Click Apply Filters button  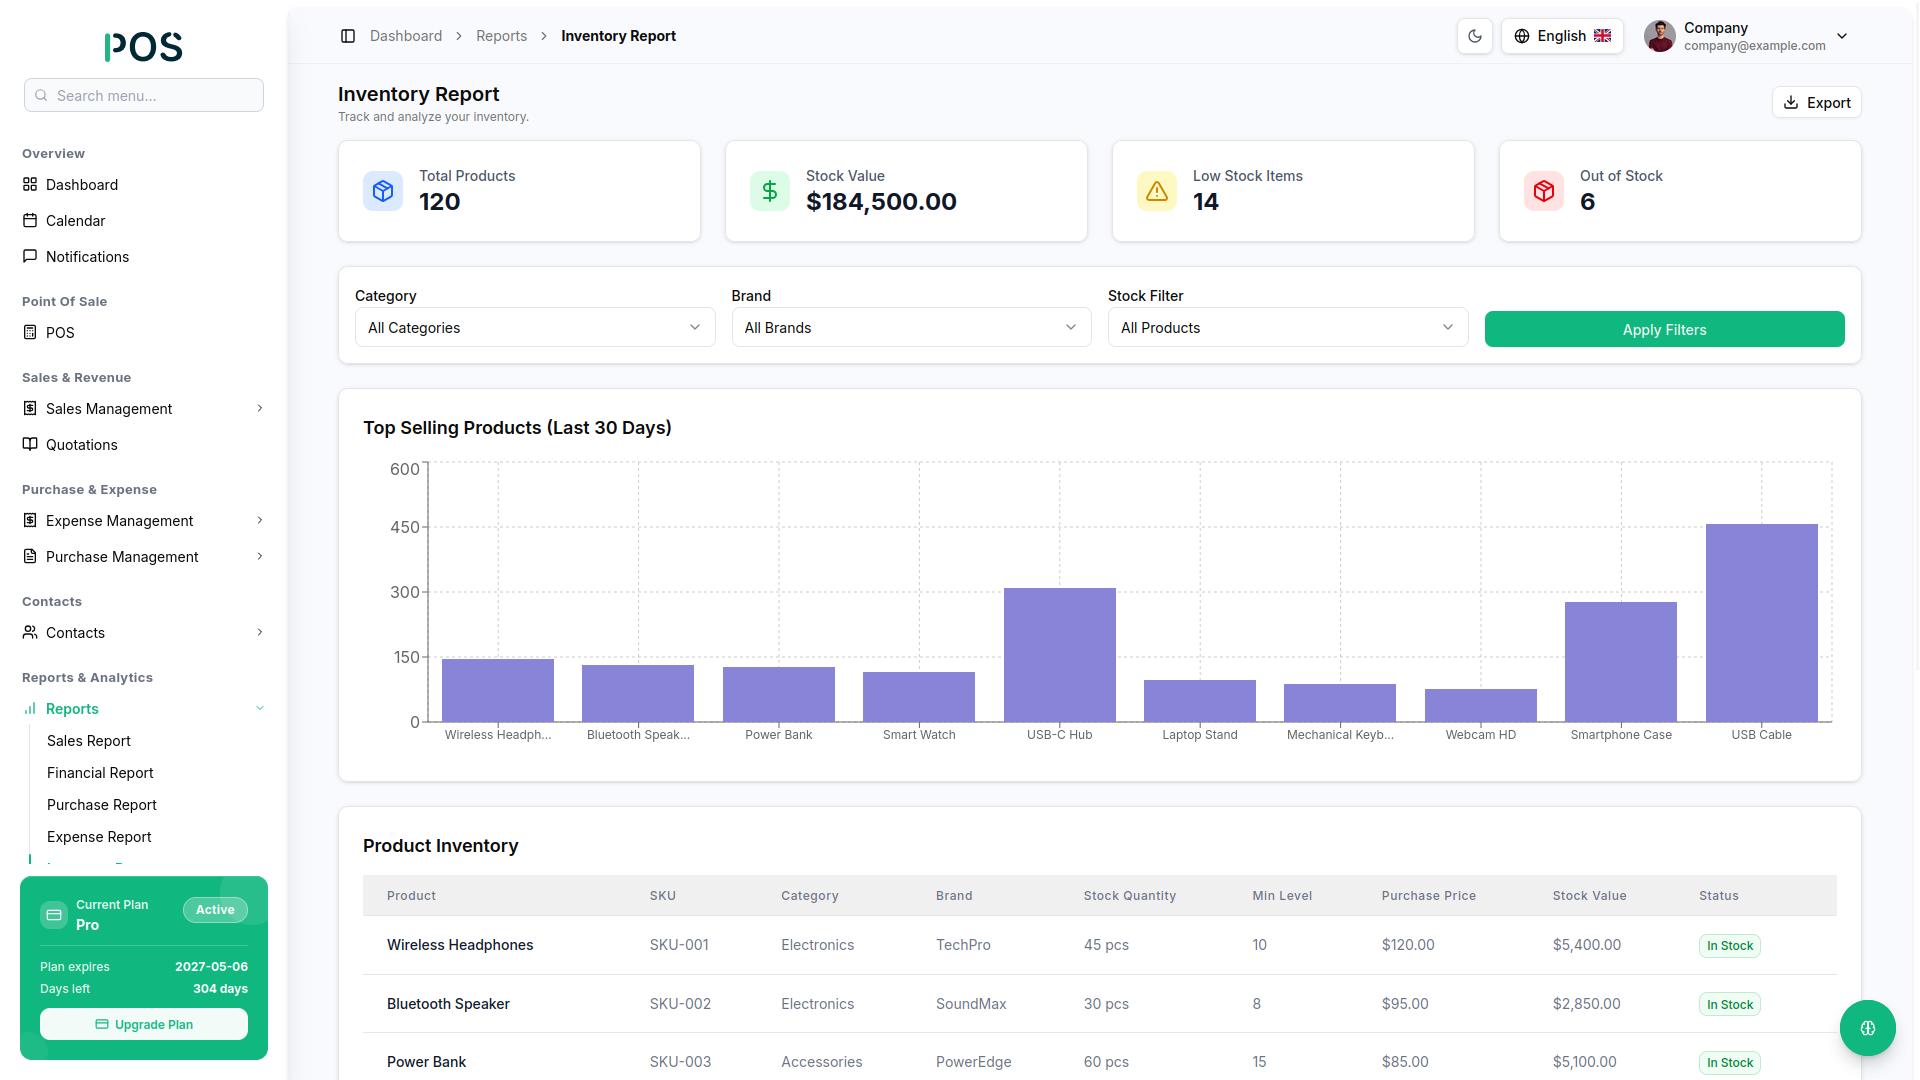pos(1664,329)
